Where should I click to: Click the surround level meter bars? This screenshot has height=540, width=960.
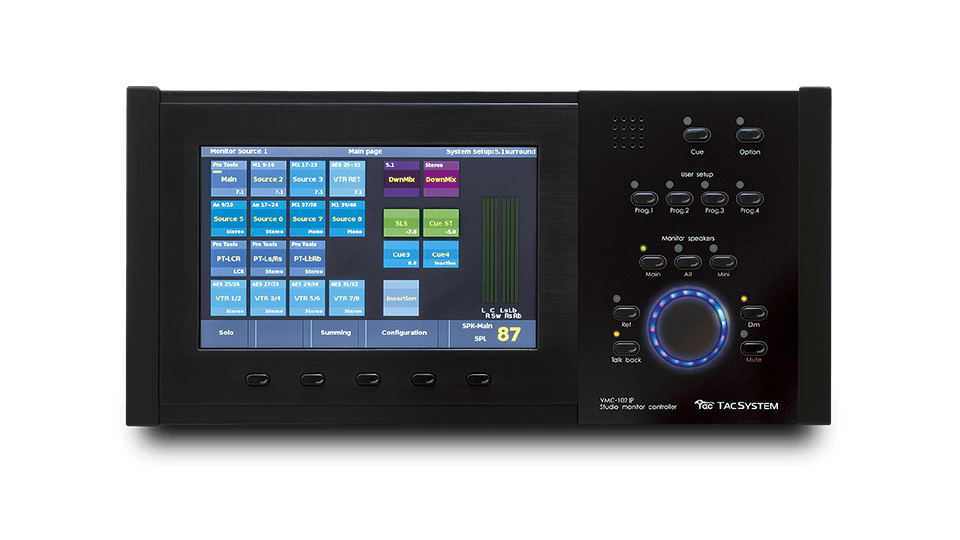[500, 250]
